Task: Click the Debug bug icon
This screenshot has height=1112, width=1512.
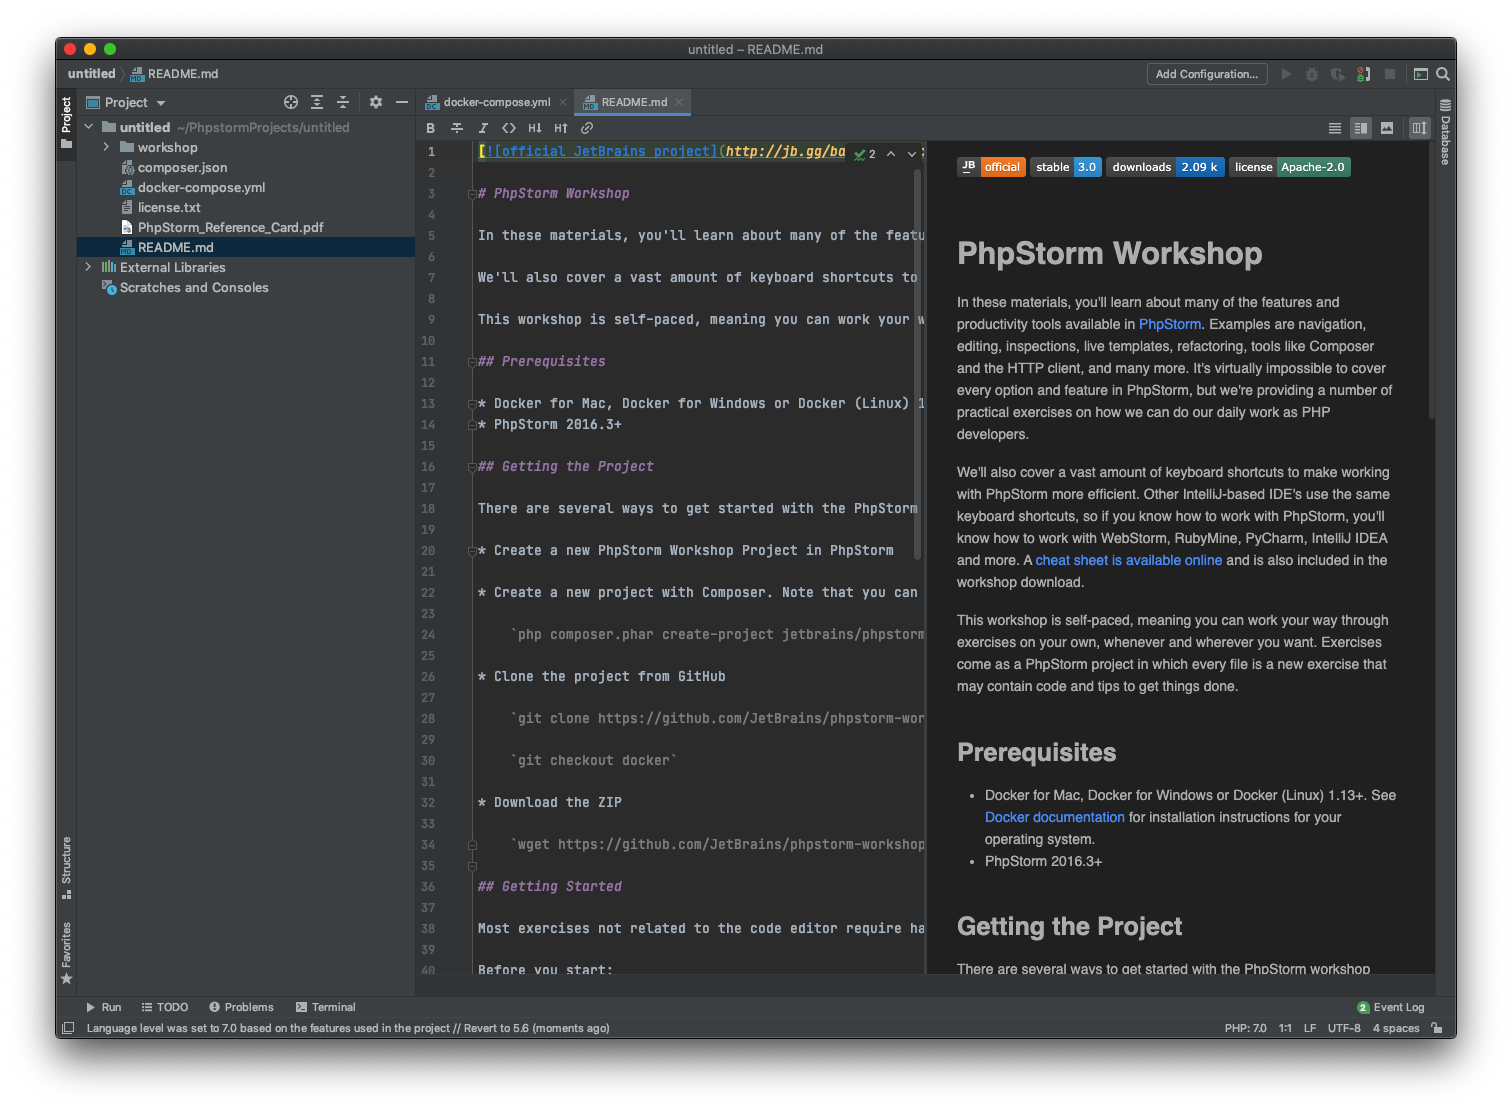Action: point(1312,74)
